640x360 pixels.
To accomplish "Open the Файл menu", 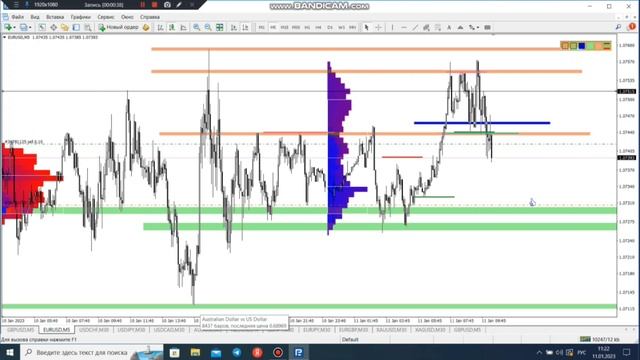I will (17, 17).
